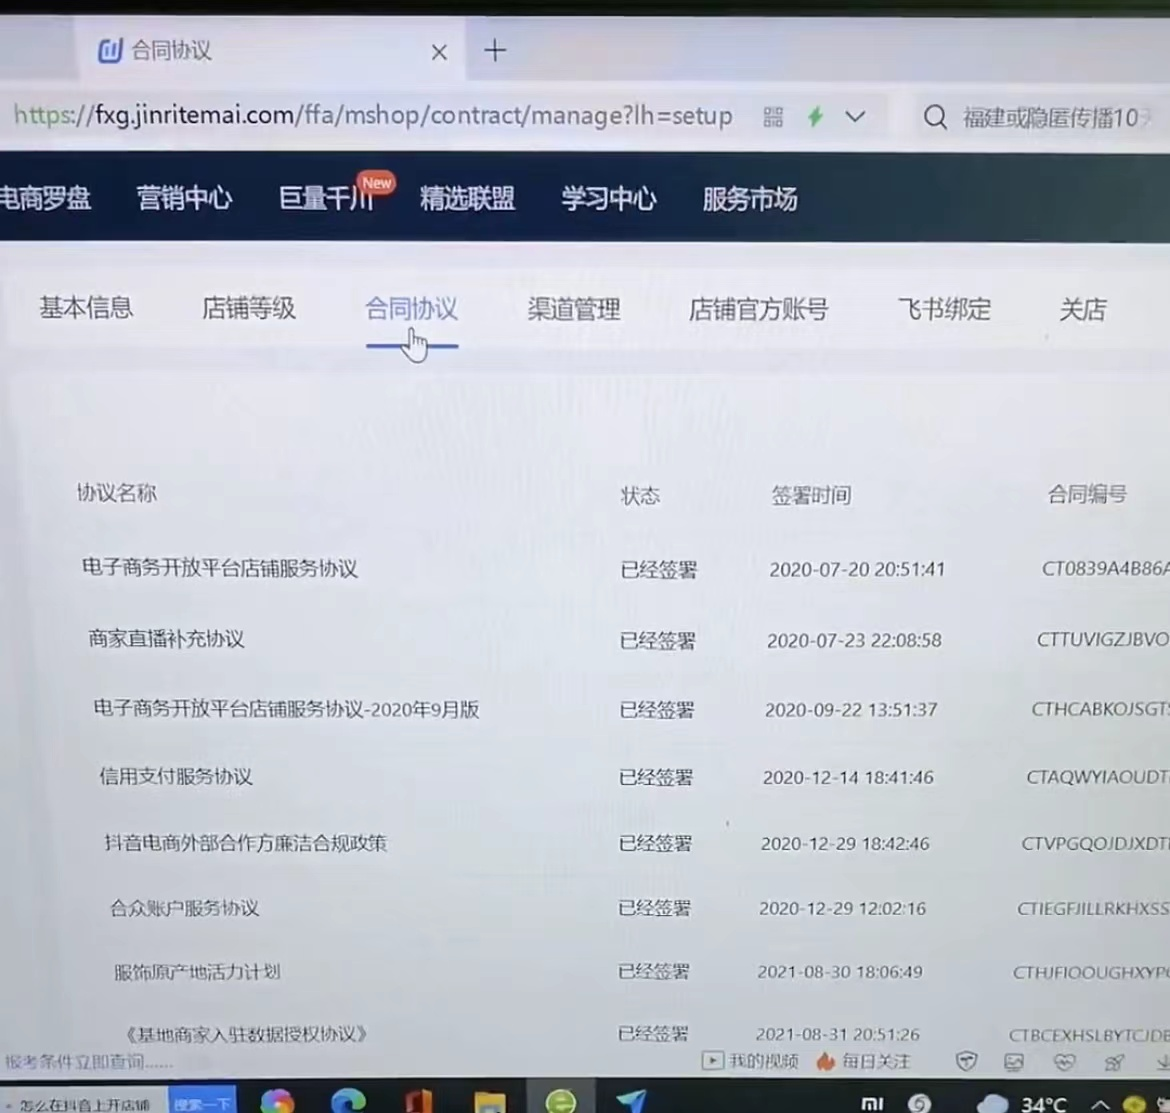Select the 合同协议 settings tab
Image resolution: width=1170 pixels, height=1113 pixels.
point(411,309)
